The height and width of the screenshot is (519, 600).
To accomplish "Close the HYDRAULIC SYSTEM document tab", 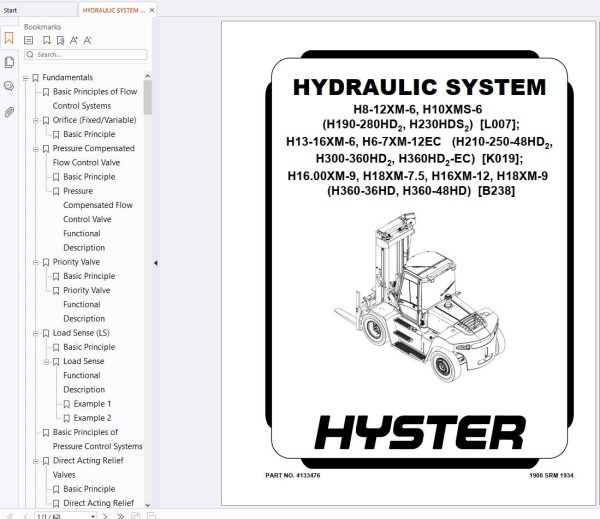I will tap(152, 10).
